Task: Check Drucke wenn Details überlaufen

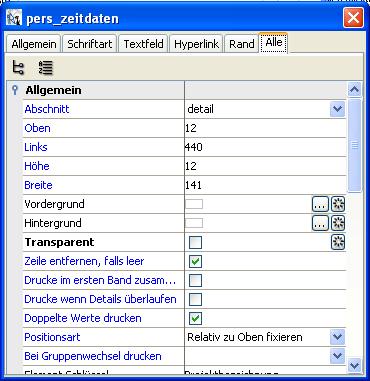Action: [195, 299]
